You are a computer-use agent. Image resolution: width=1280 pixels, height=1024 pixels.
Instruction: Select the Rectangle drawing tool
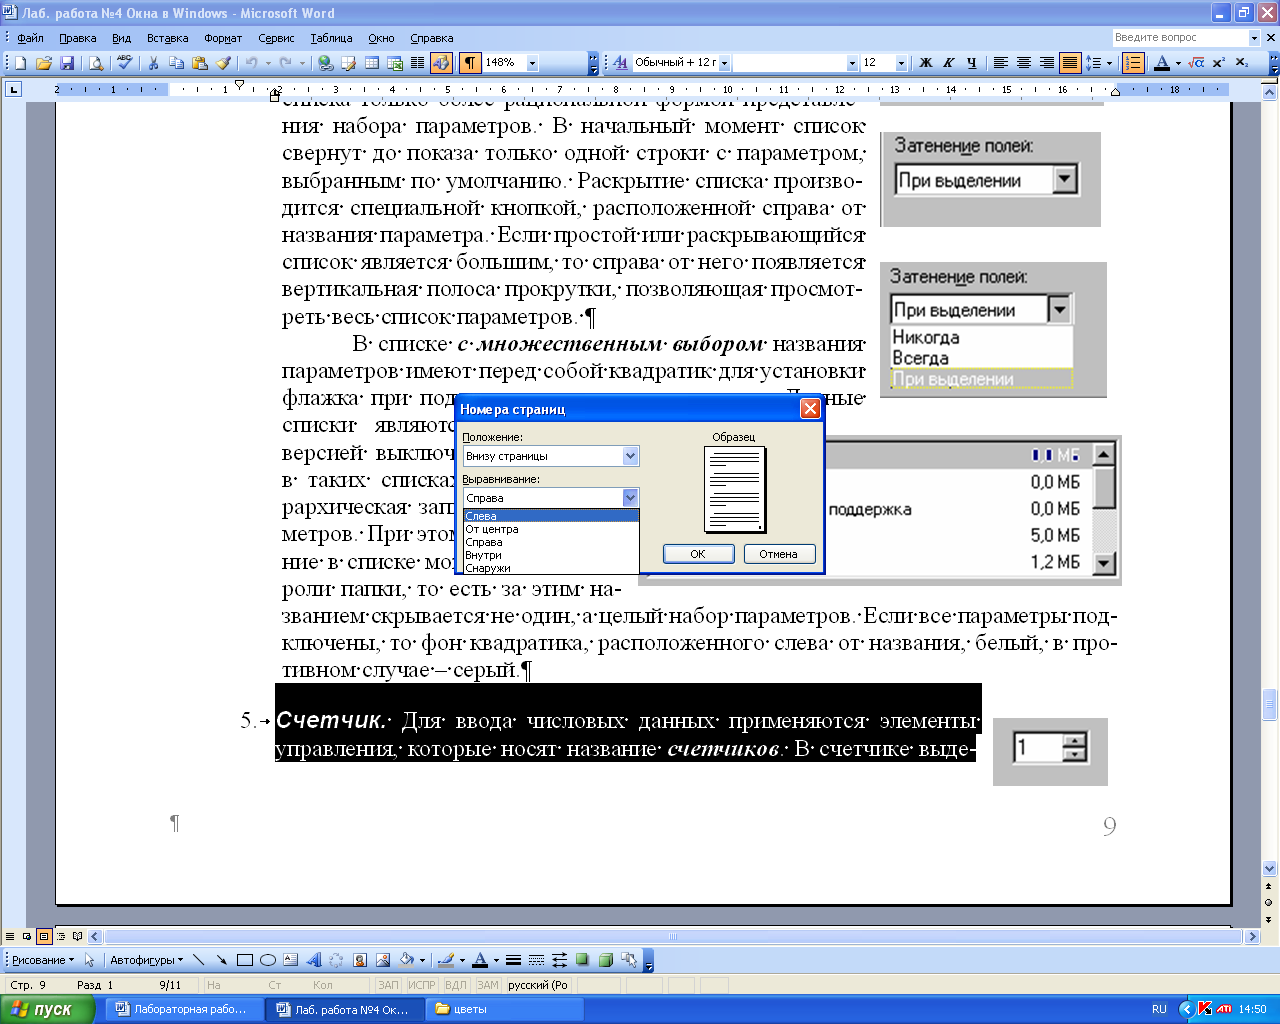pyautogui.click(x=244, y=960)
